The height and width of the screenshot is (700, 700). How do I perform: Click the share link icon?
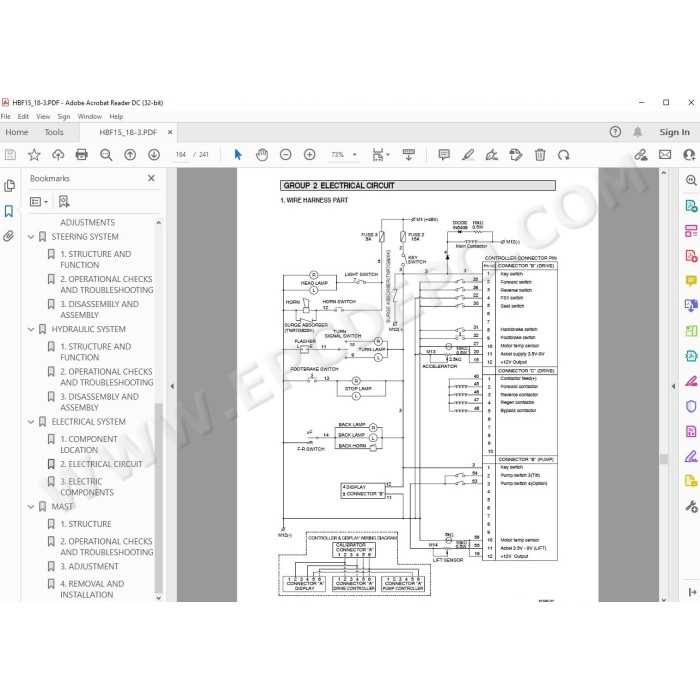(x=641, y=155)
